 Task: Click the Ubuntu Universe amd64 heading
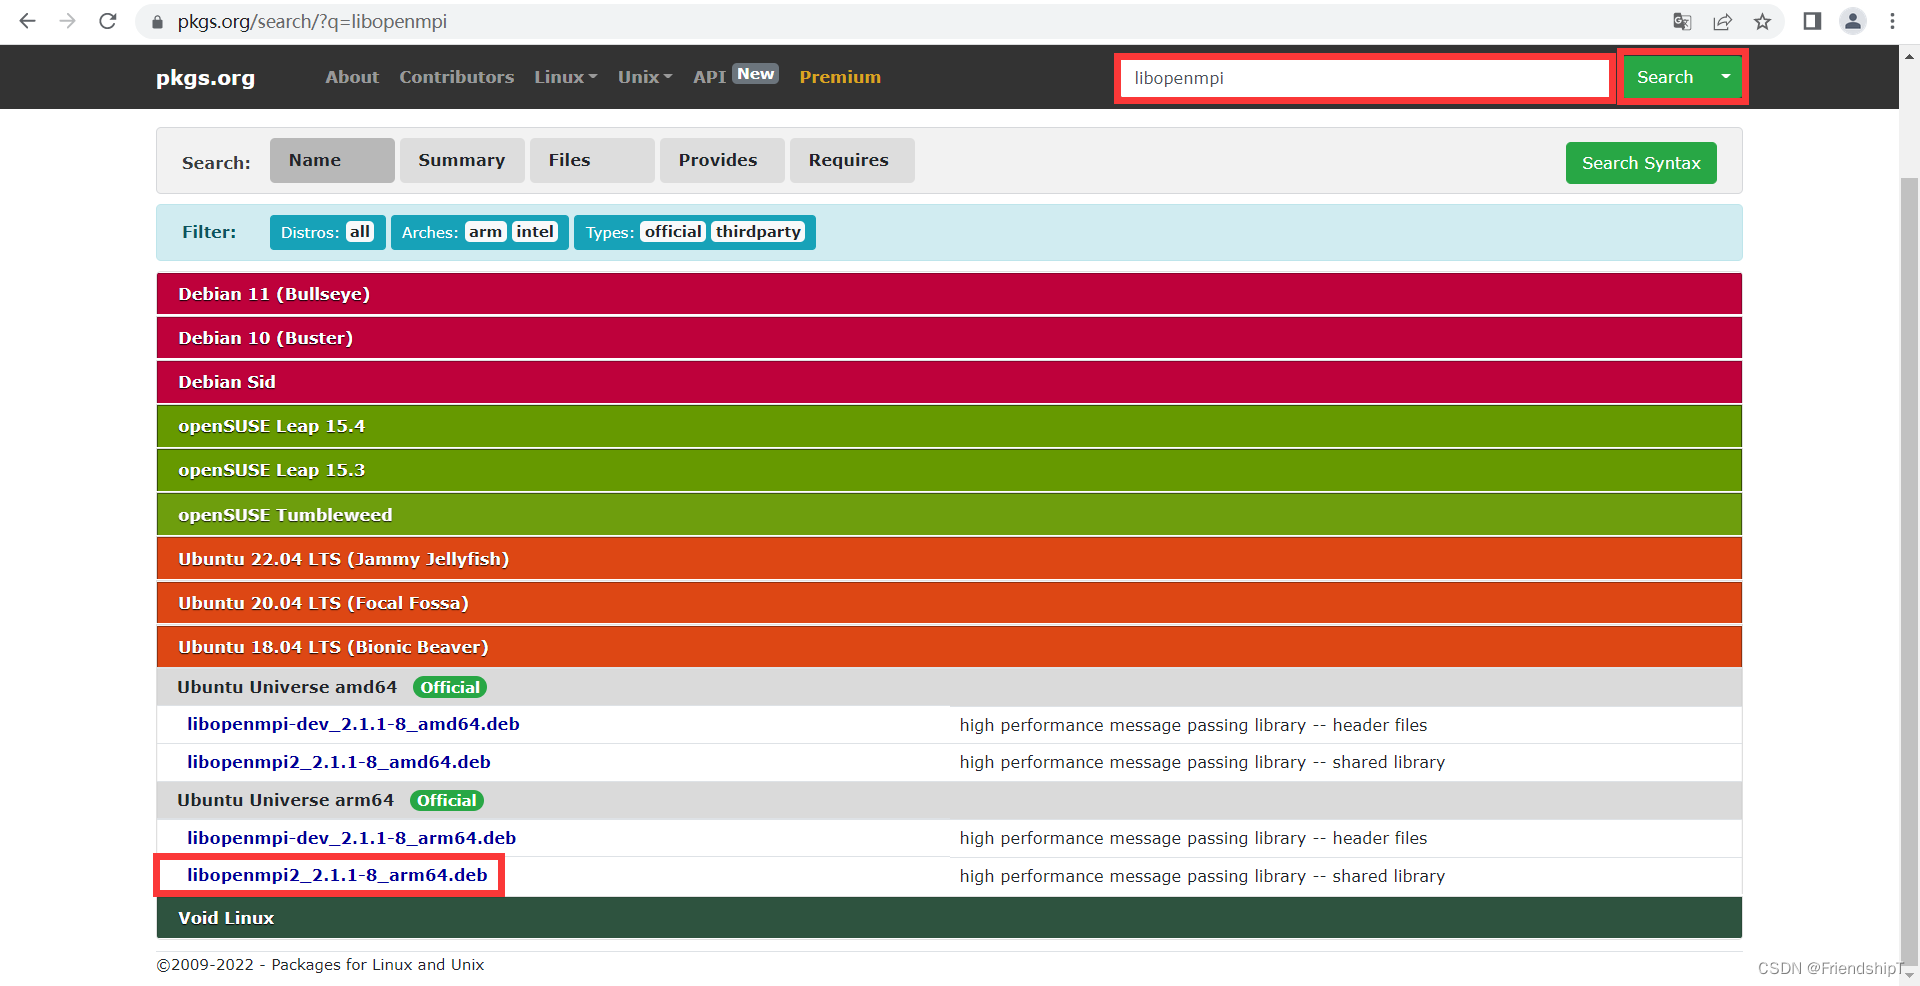tap(287, 687)
